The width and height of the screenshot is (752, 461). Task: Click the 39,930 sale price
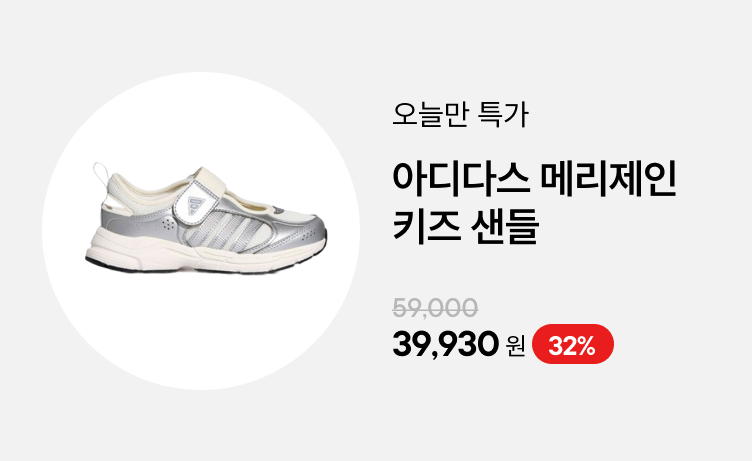click(x=446, y=345)
